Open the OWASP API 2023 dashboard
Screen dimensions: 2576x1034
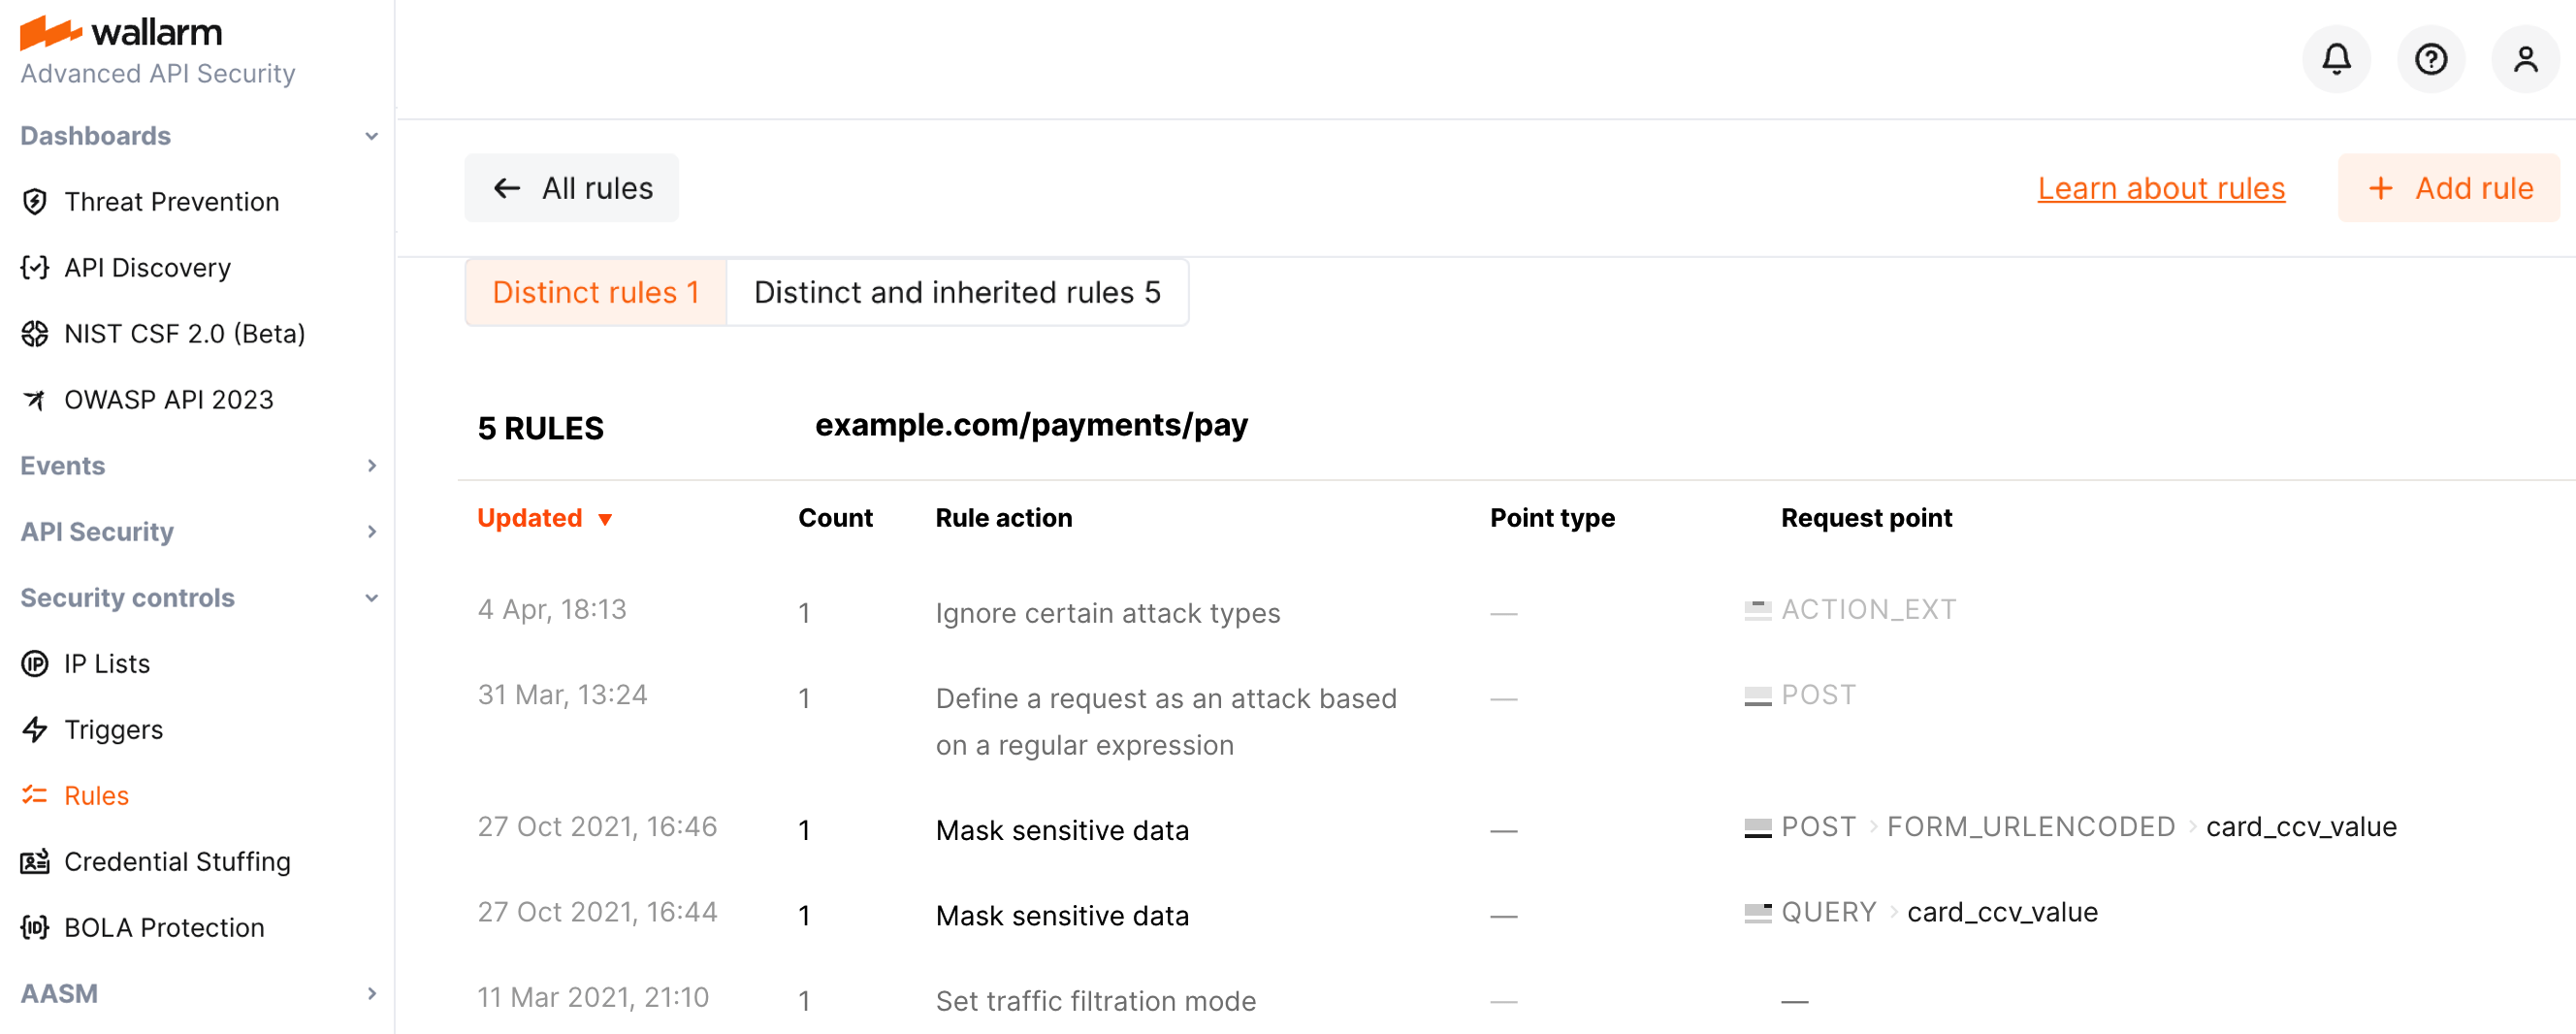168,399
